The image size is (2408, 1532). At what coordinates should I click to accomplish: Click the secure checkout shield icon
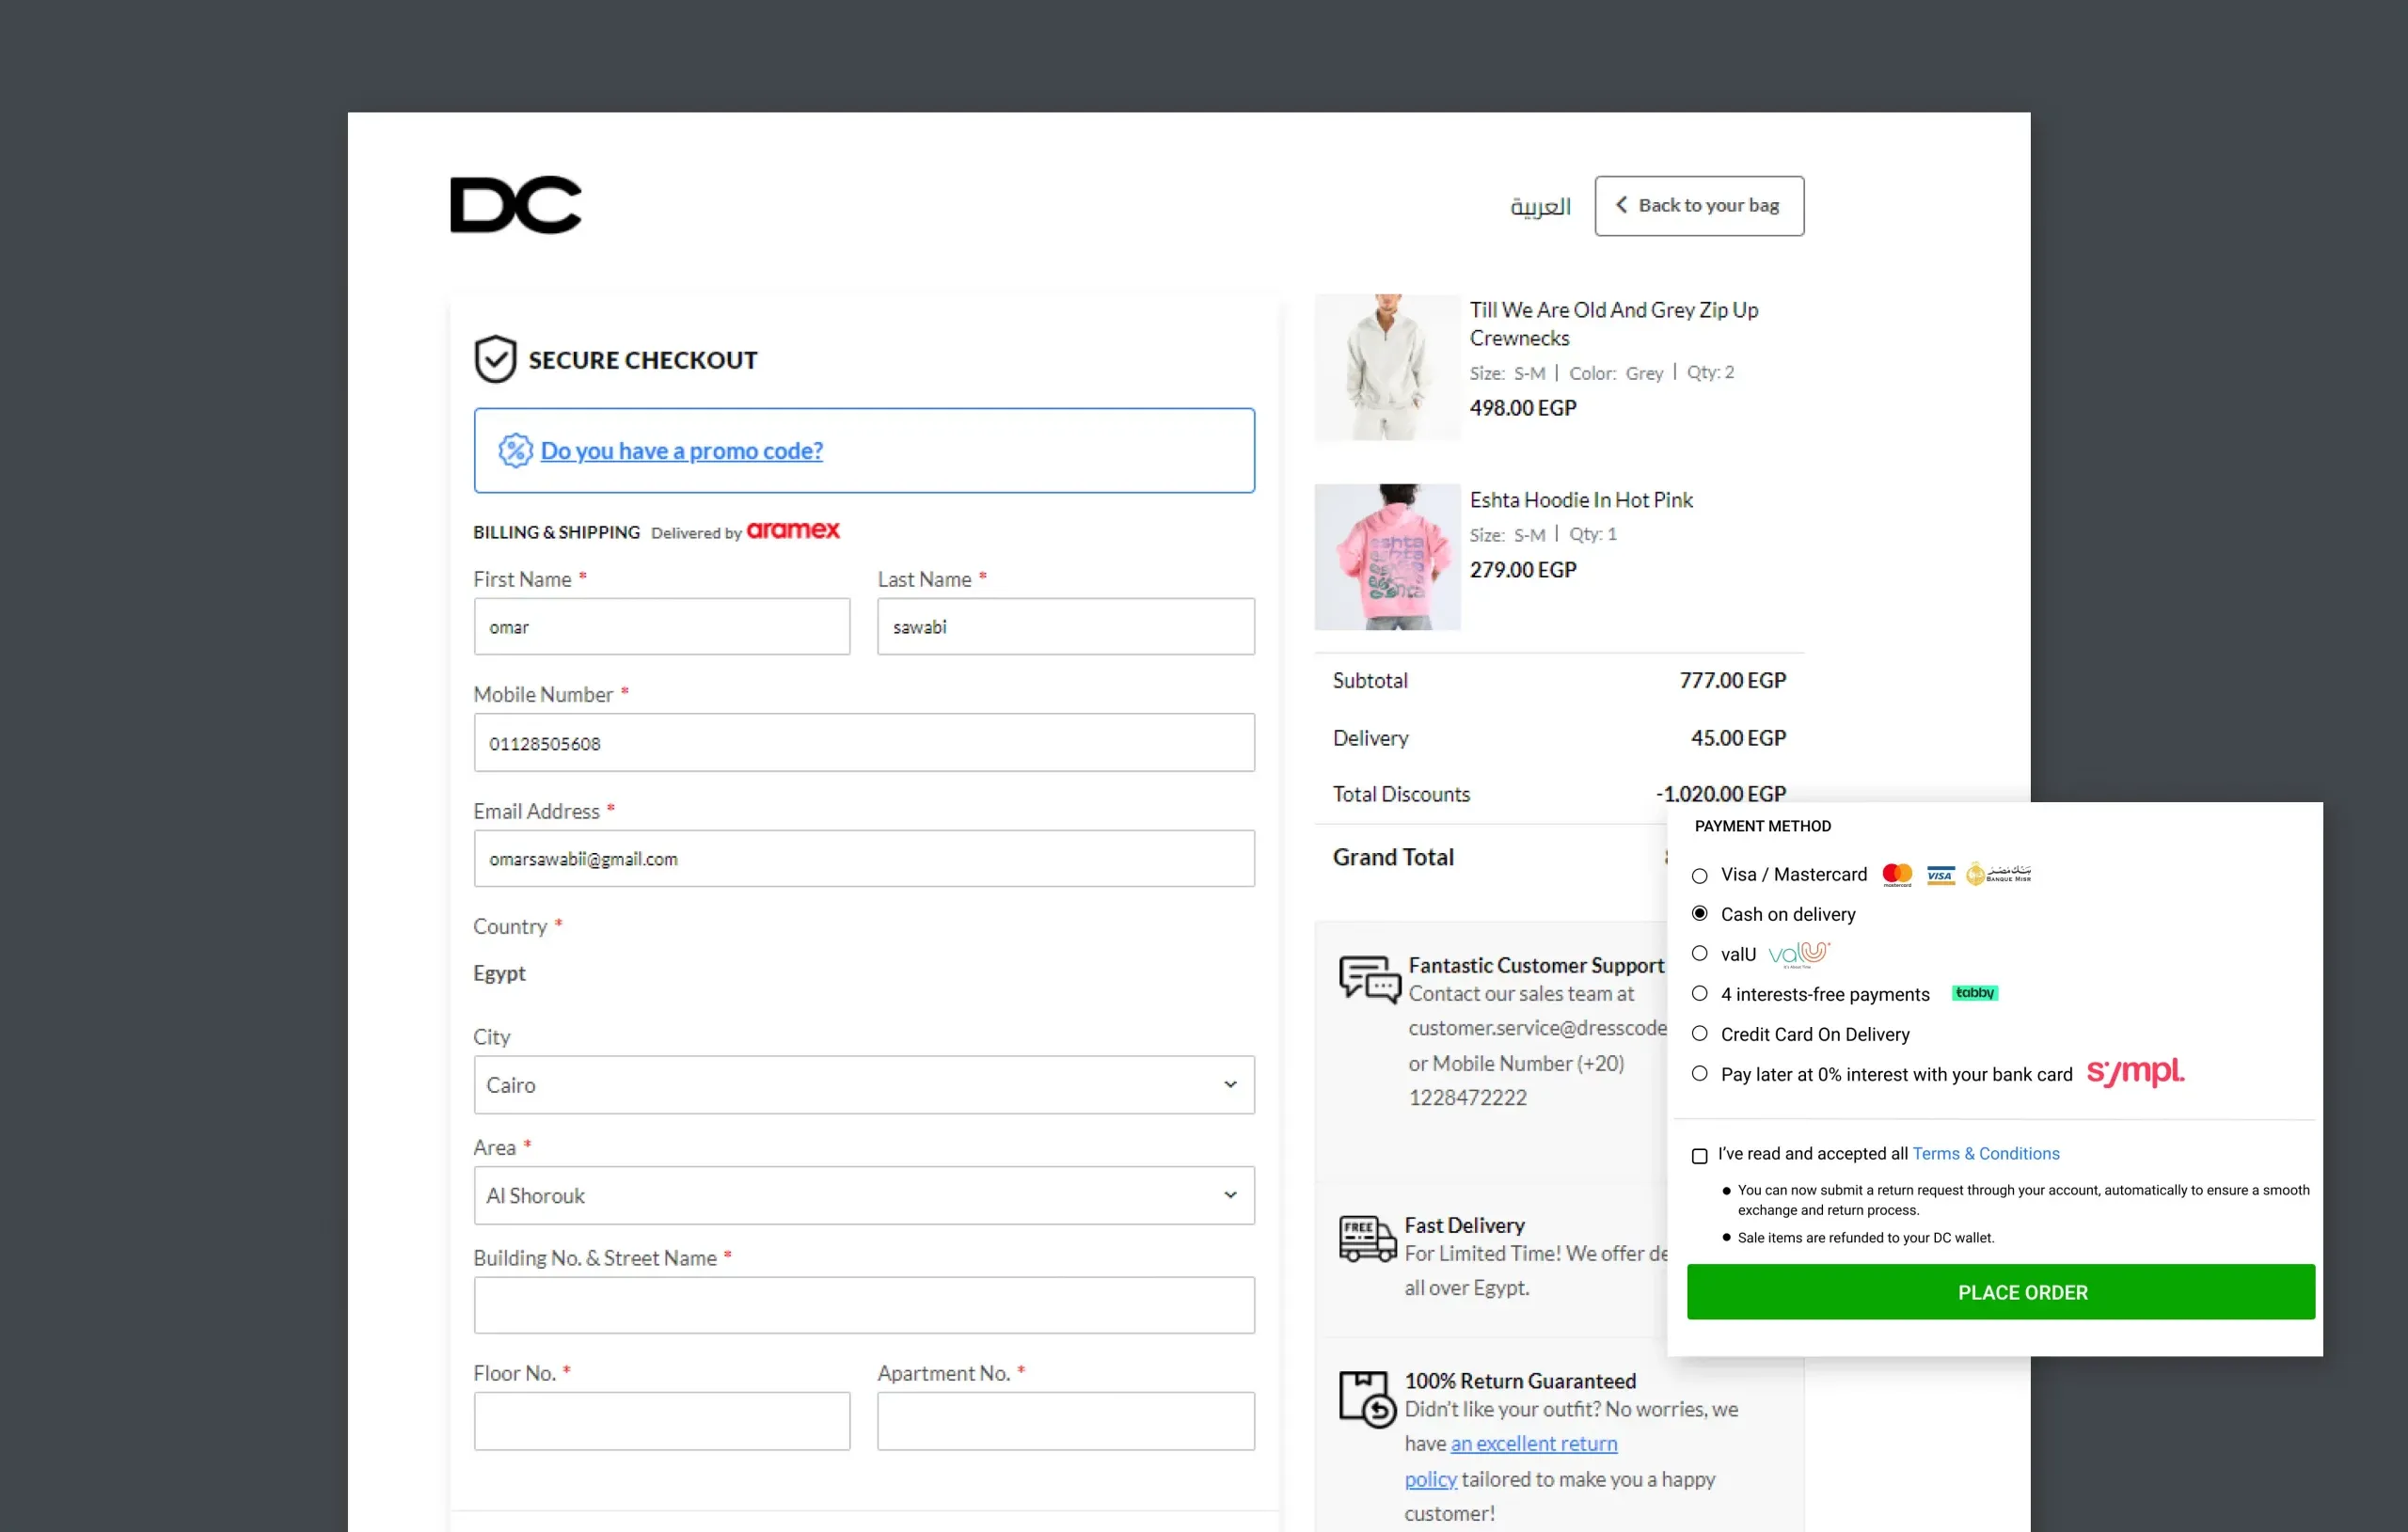click(x=495, y=359)
